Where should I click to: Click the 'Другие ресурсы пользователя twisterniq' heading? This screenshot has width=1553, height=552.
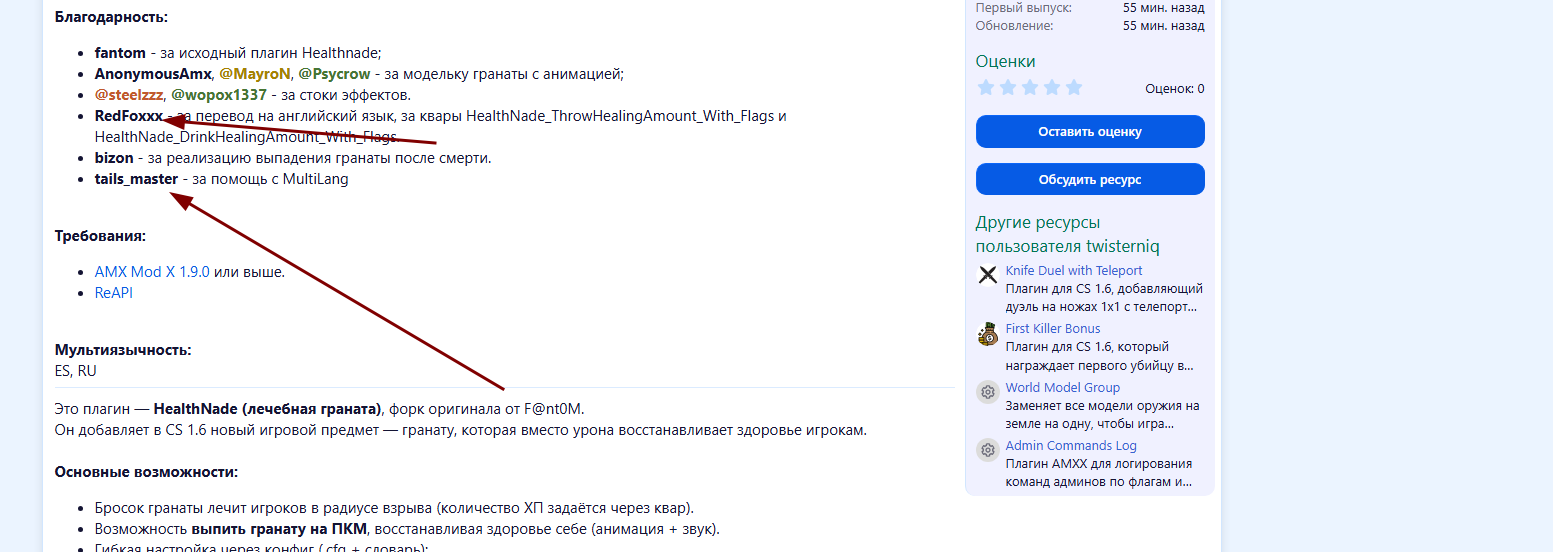[1068, 234]
